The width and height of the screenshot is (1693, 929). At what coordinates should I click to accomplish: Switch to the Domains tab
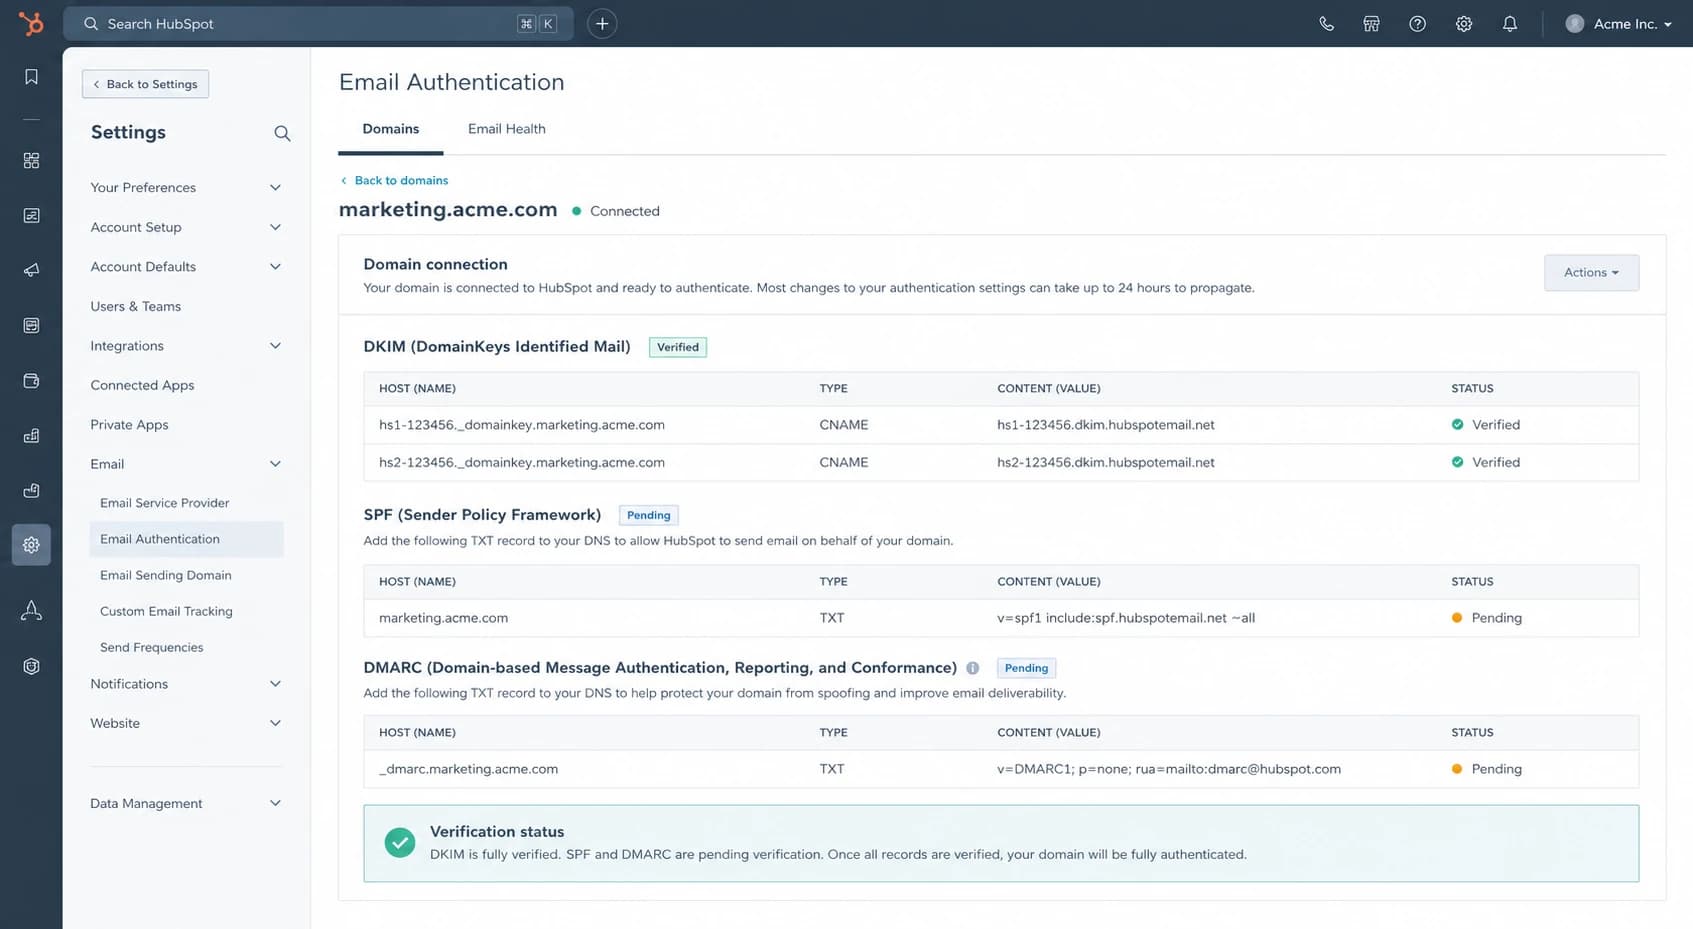coord(391,129)
